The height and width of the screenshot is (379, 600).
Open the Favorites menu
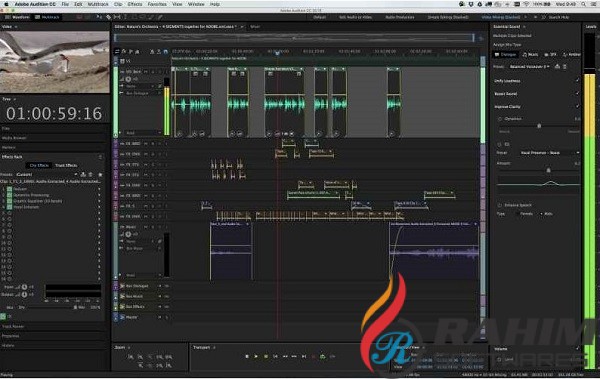point(157,4)
